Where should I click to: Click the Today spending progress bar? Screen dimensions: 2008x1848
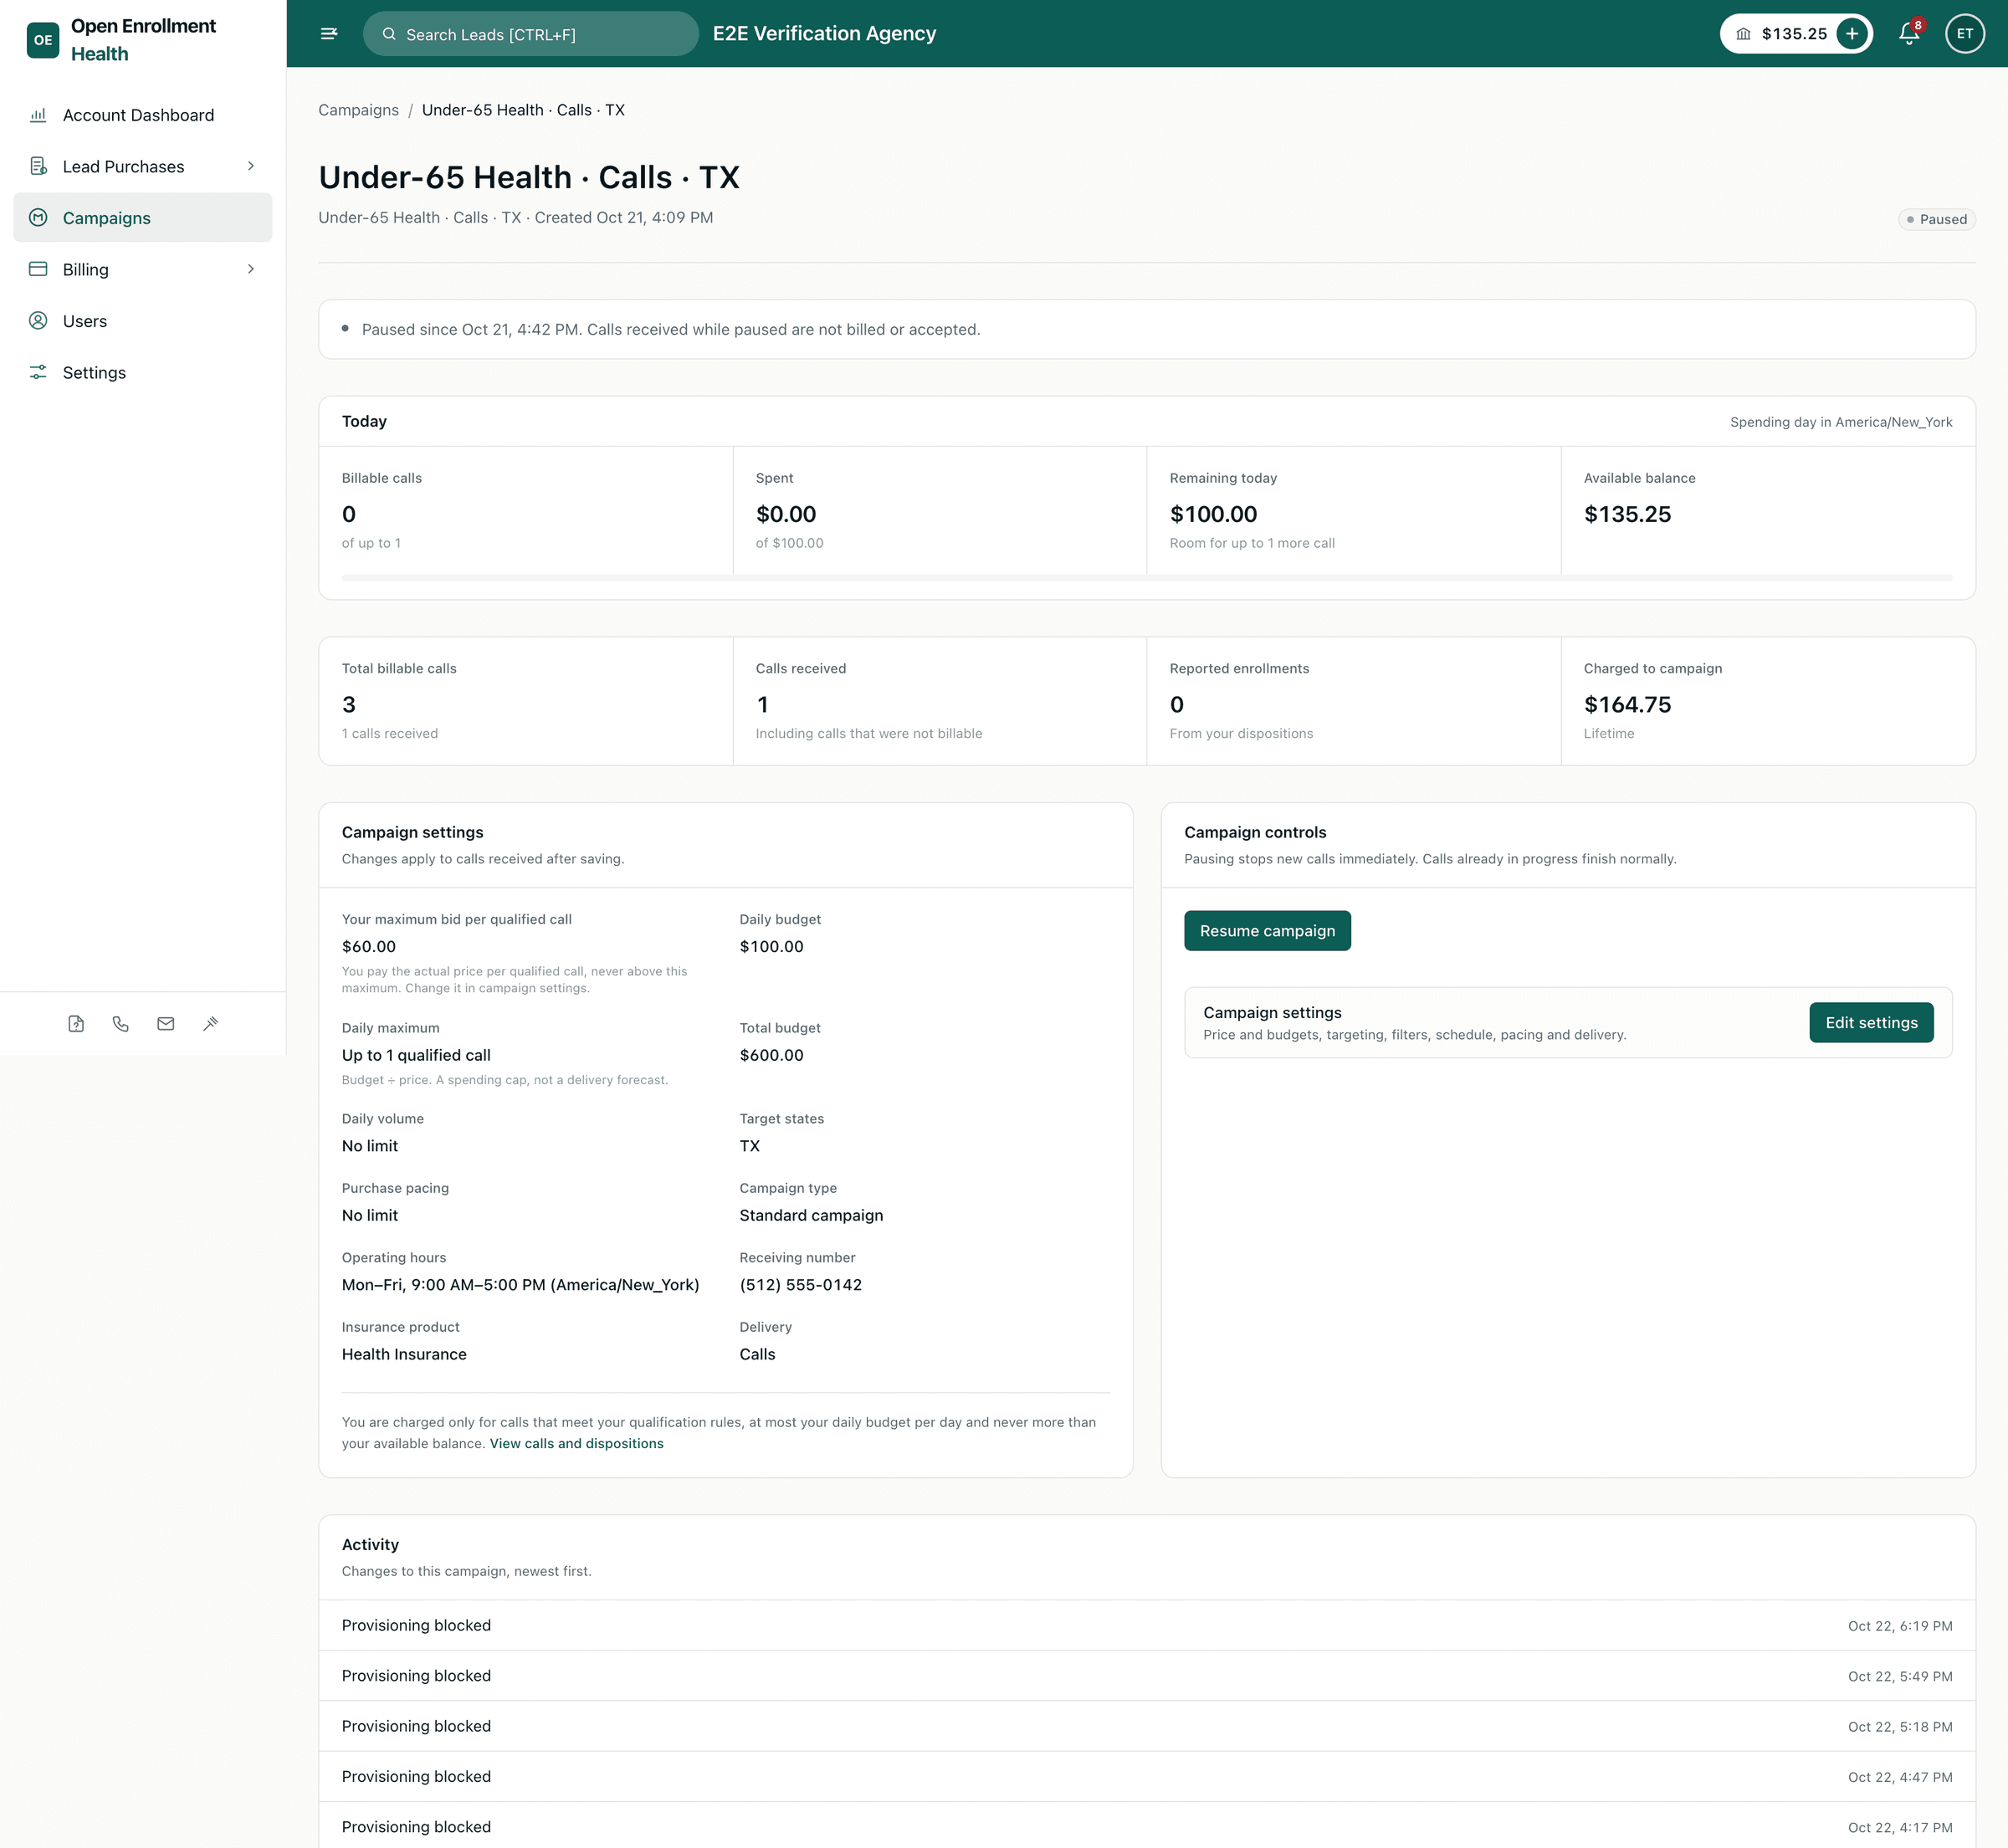[1146, 578]
